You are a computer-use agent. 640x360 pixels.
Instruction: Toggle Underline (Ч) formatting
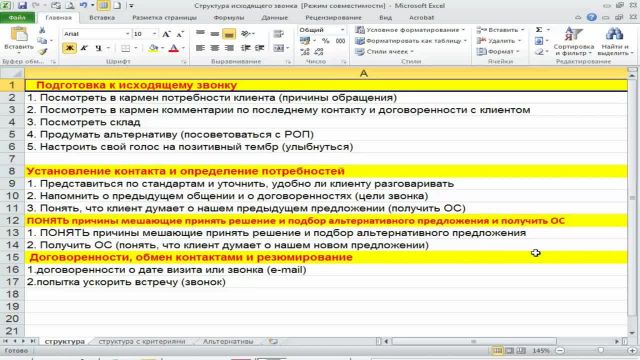click(x=98, y=48)
